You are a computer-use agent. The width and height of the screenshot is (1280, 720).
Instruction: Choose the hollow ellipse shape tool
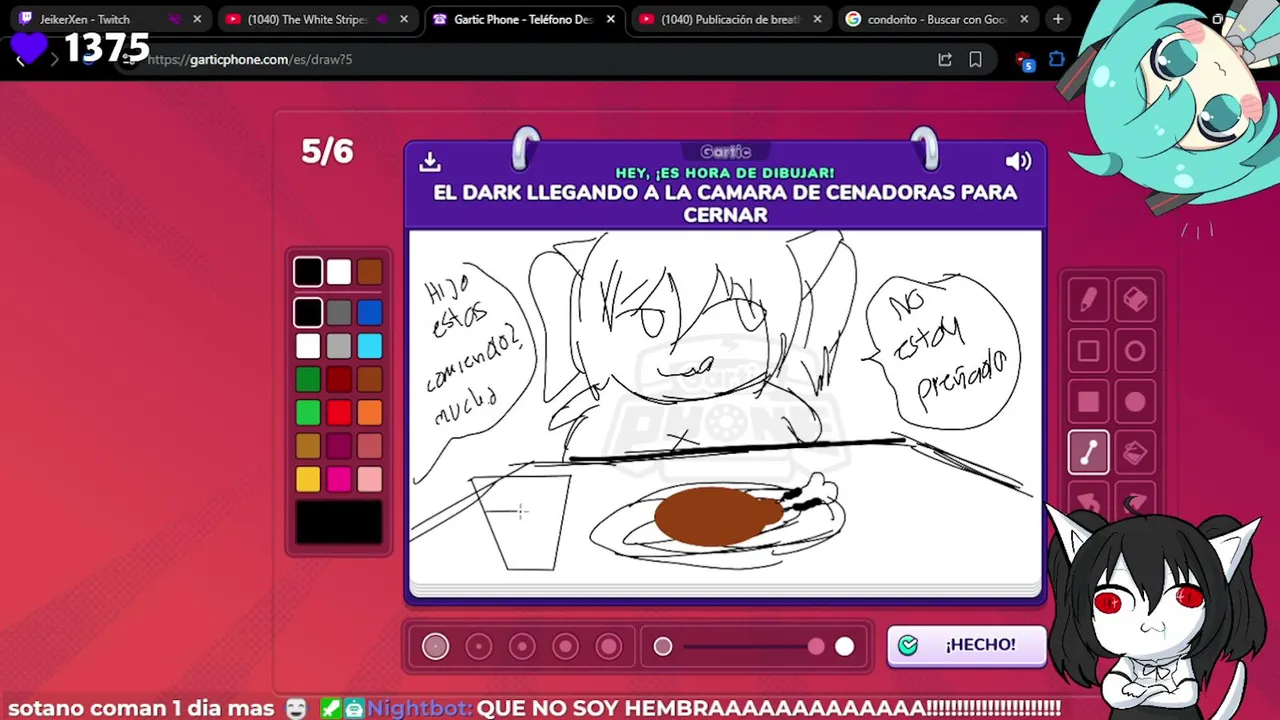[x=1135, y=351]
